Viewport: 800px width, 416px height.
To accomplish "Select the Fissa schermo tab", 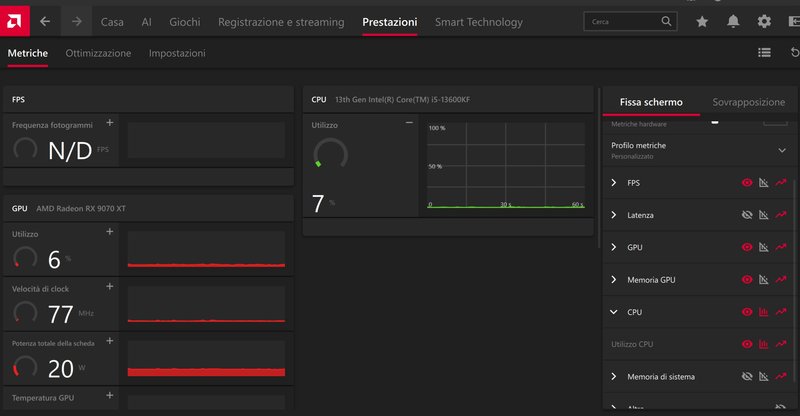I will [651, 102].
